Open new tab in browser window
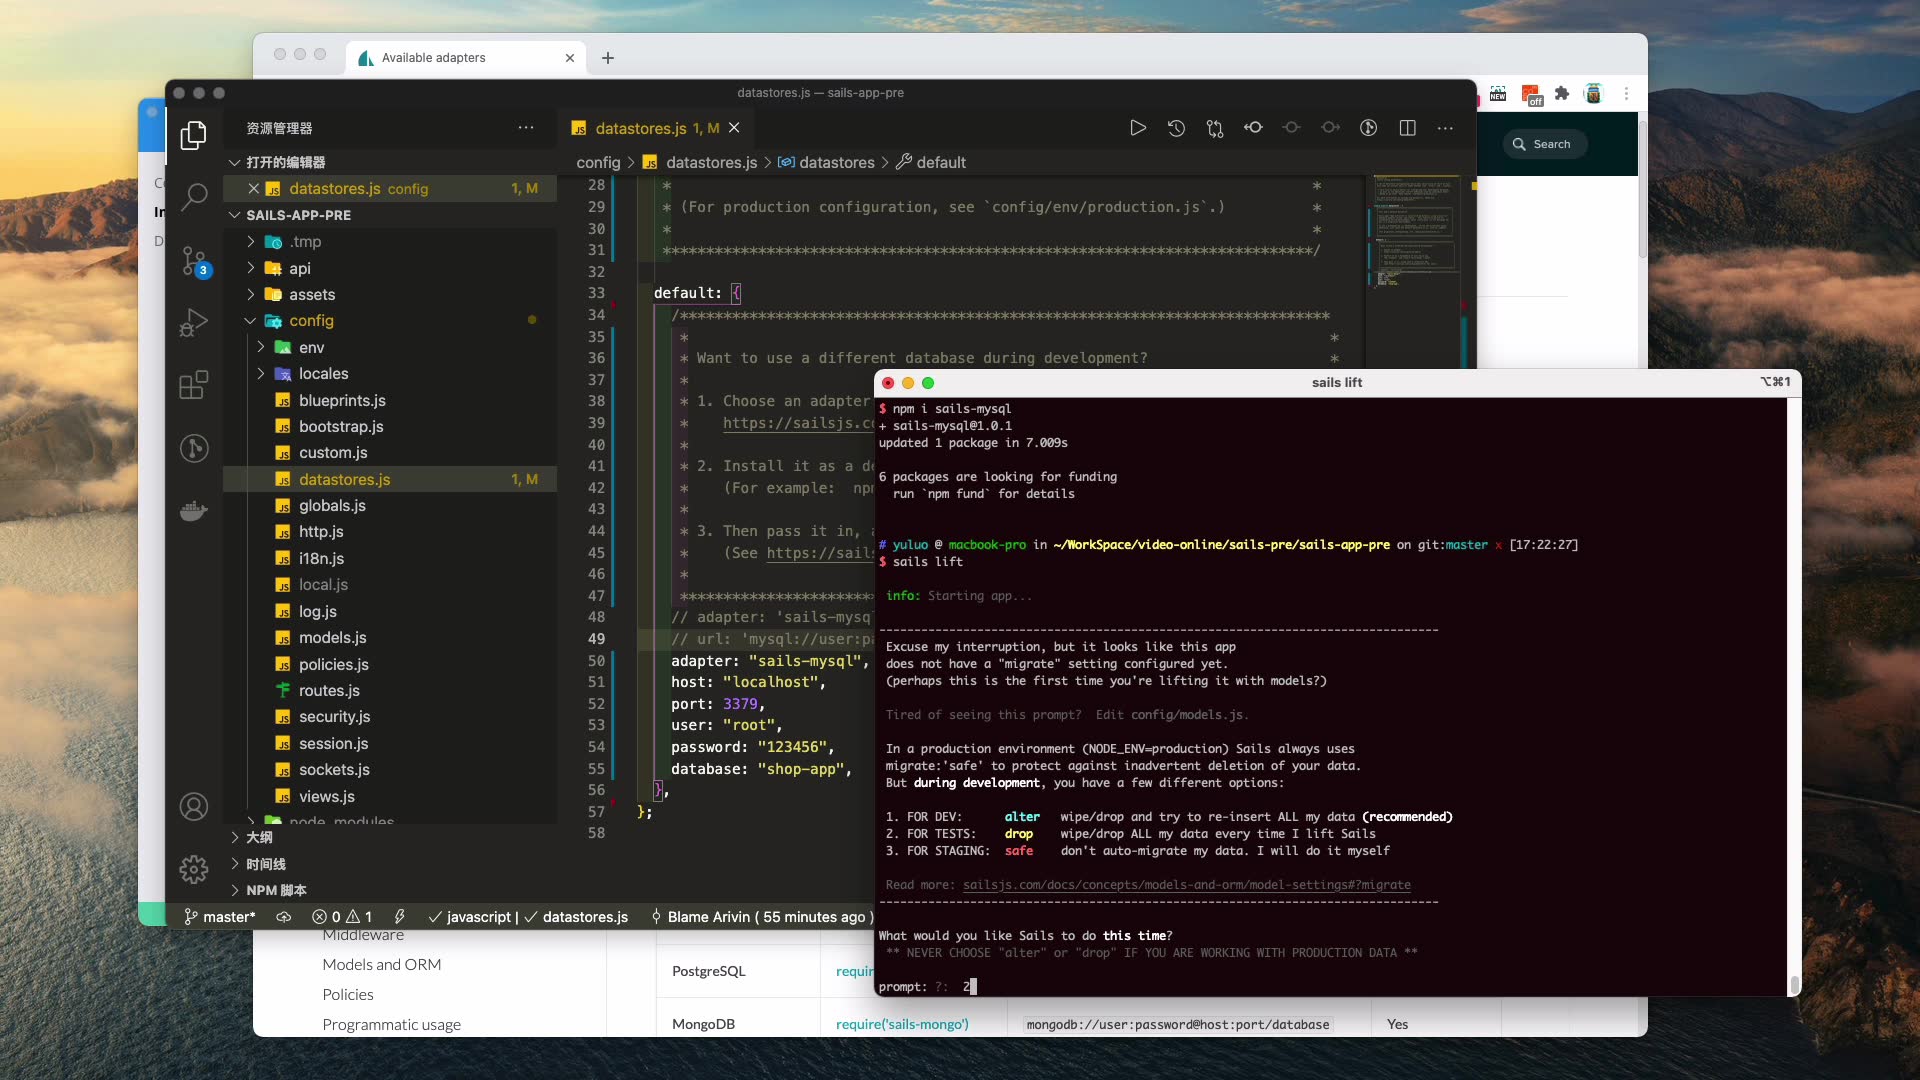 coord(608,58)
